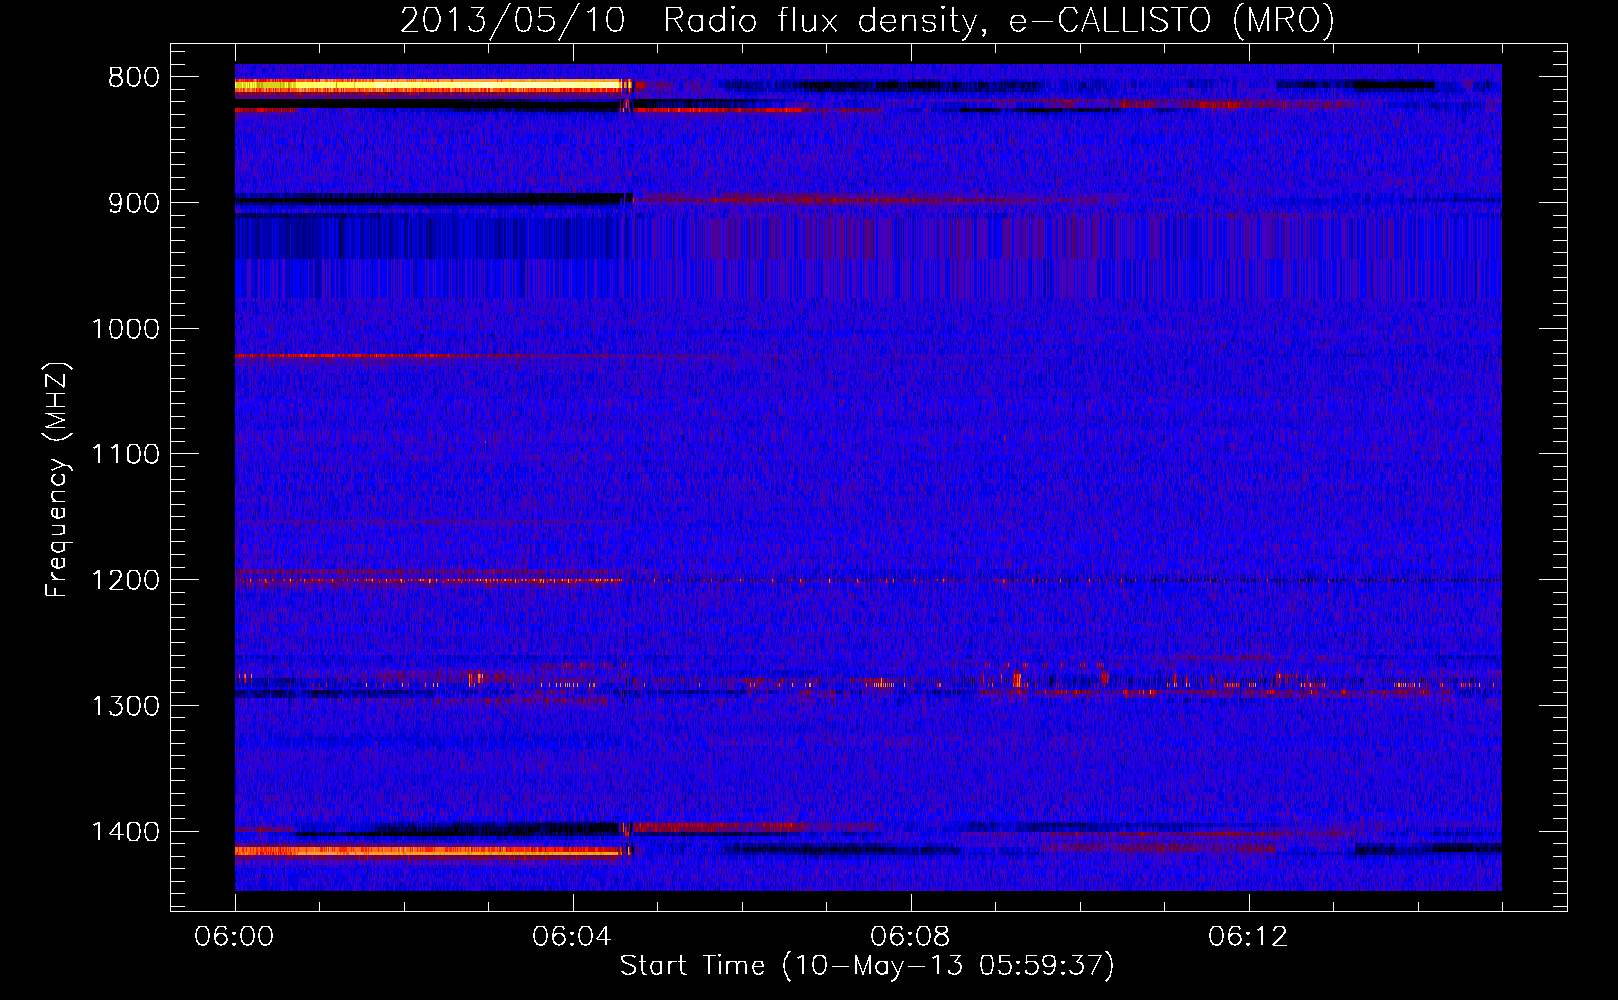Click the 1200 frequency tick label
The width and height of the screenshot is (1618, 1000).
point(125,581)
